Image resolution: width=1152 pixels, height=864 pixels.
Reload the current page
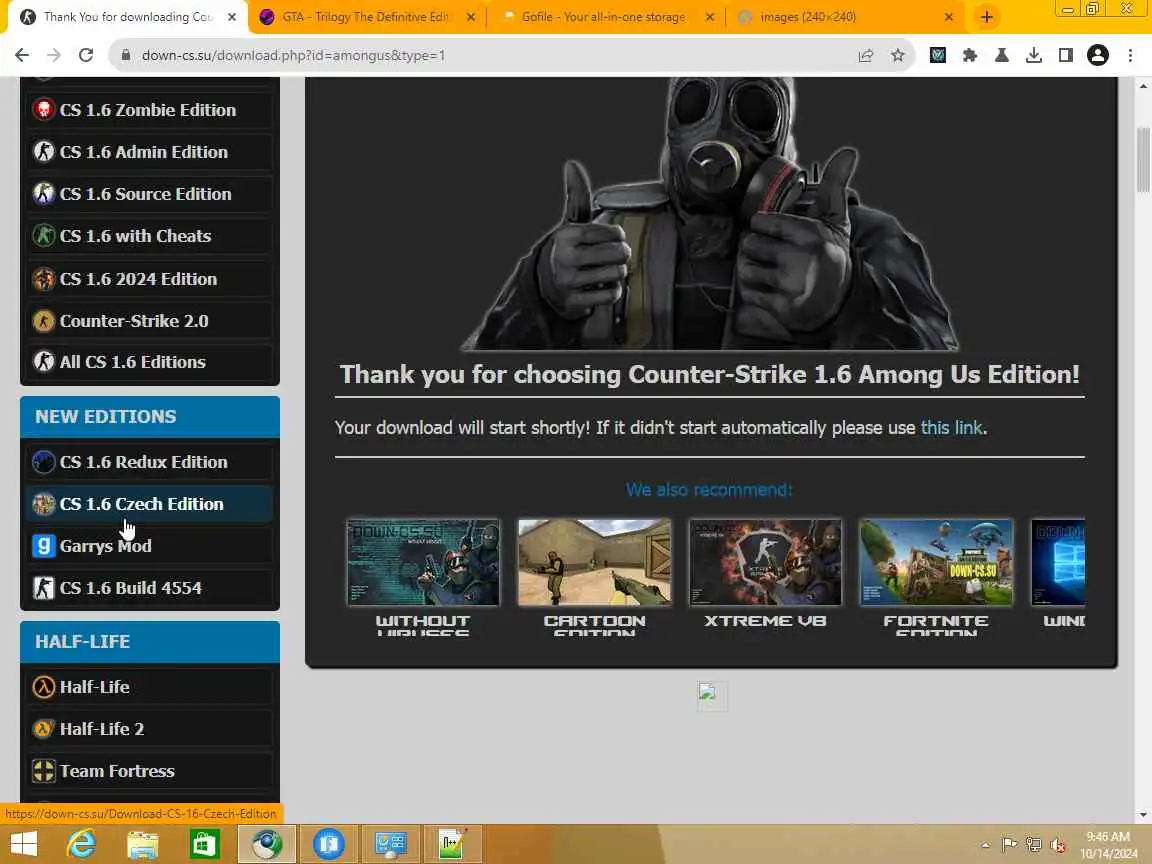click(86, 55)
